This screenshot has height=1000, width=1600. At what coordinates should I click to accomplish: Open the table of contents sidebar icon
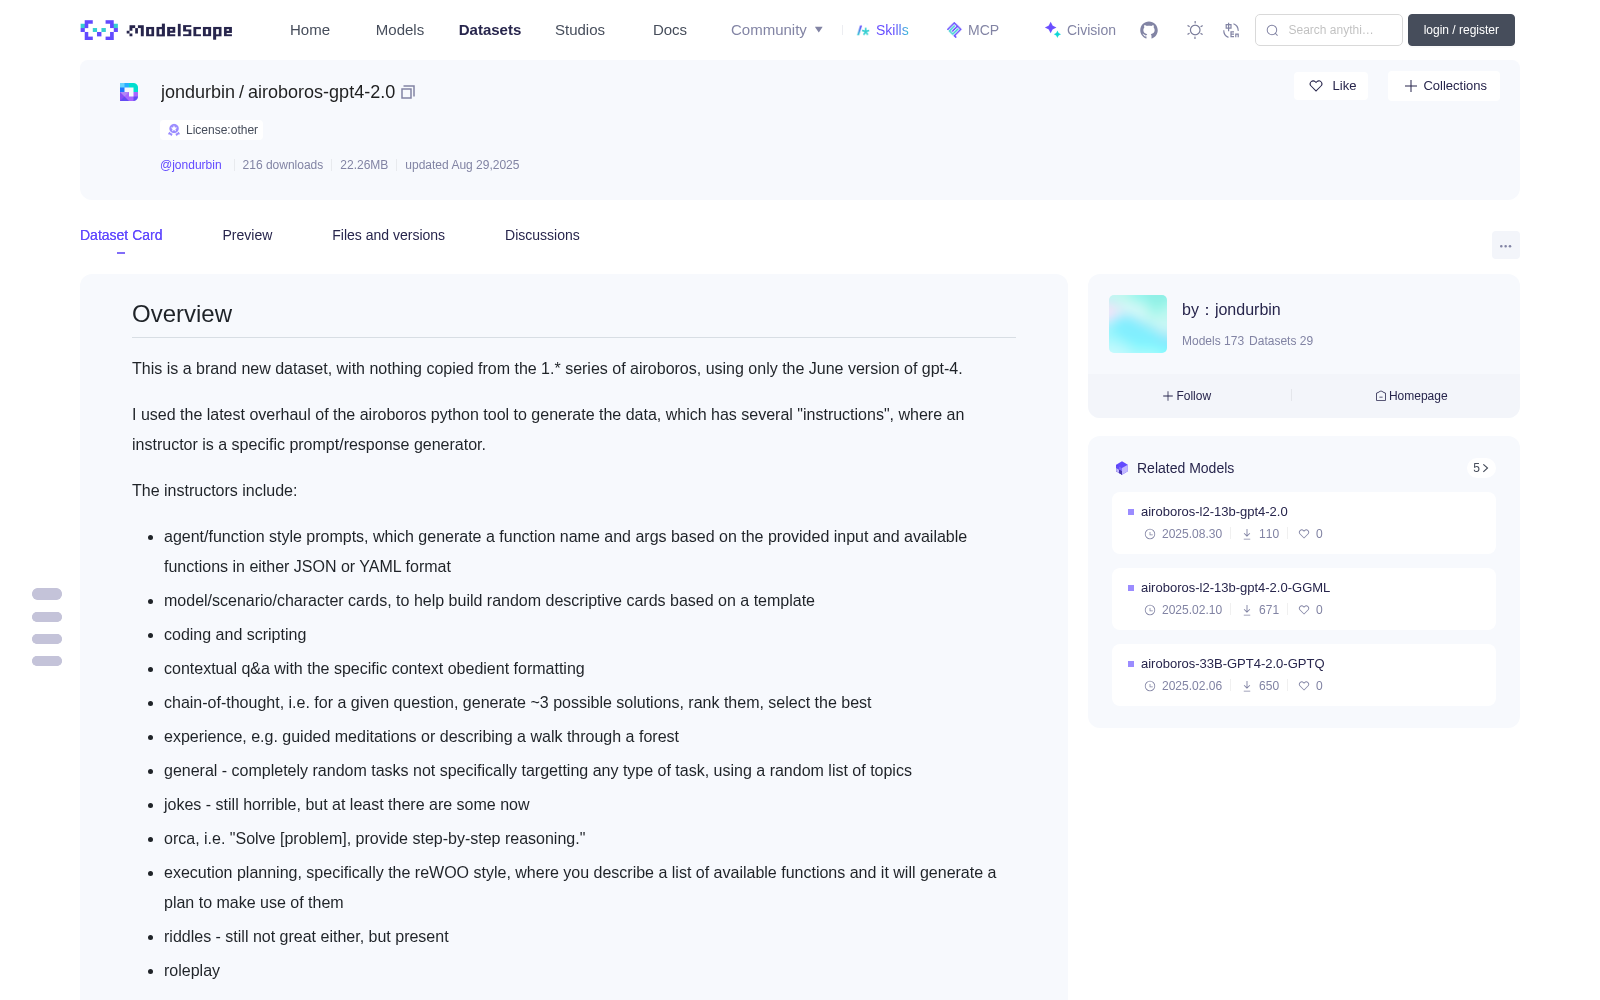pyautogui.click(x=47, y=627)
